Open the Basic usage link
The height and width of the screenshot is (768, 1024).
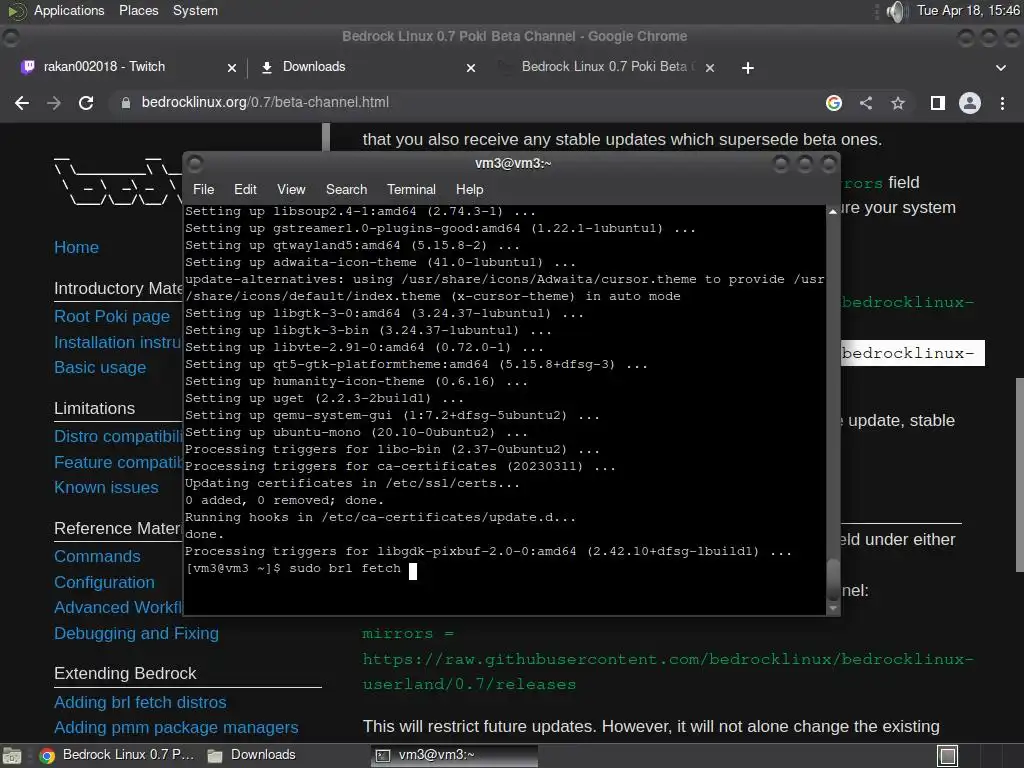click(x=100, y=368)
